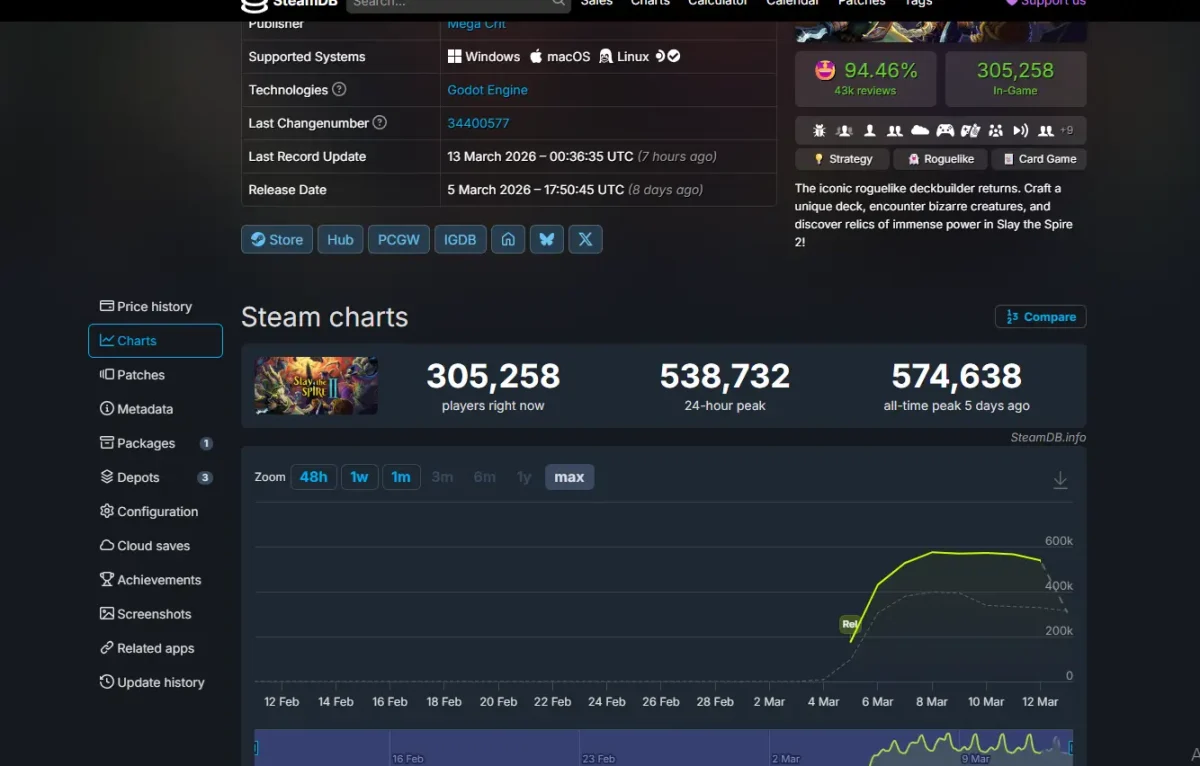Open Achievements using the trophy icon

point(106,580)
